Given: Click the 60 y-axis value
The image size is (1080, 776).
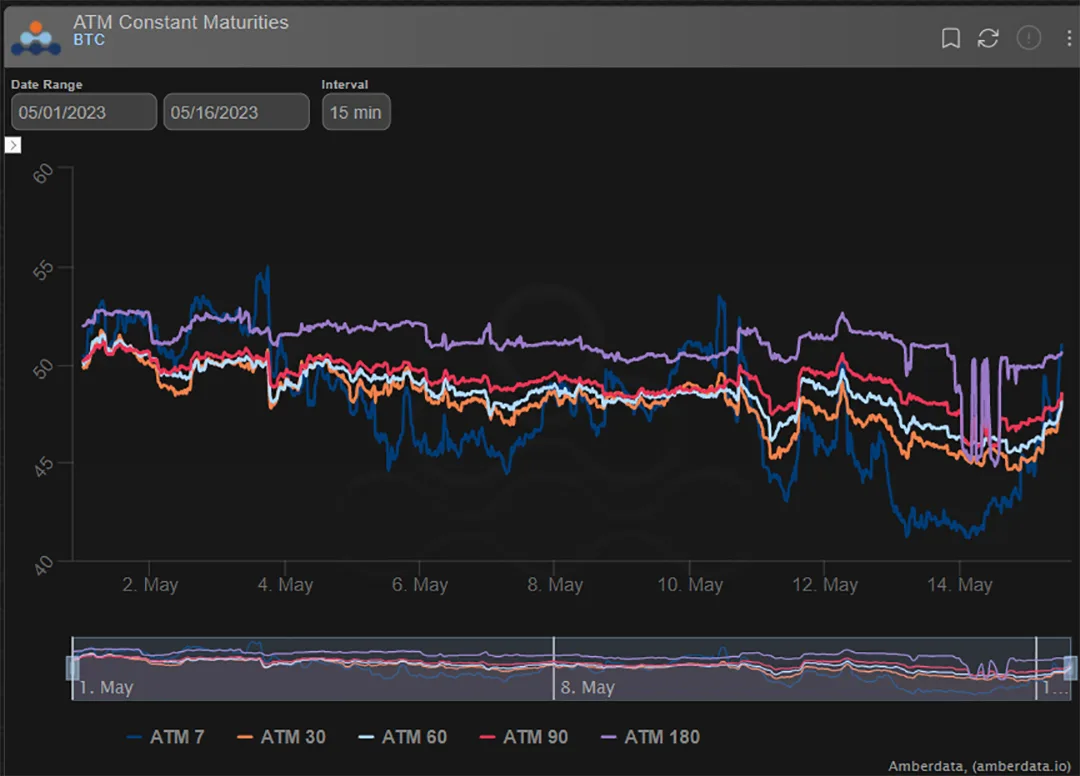Looking at the screenshot, I should coord(43,174).
